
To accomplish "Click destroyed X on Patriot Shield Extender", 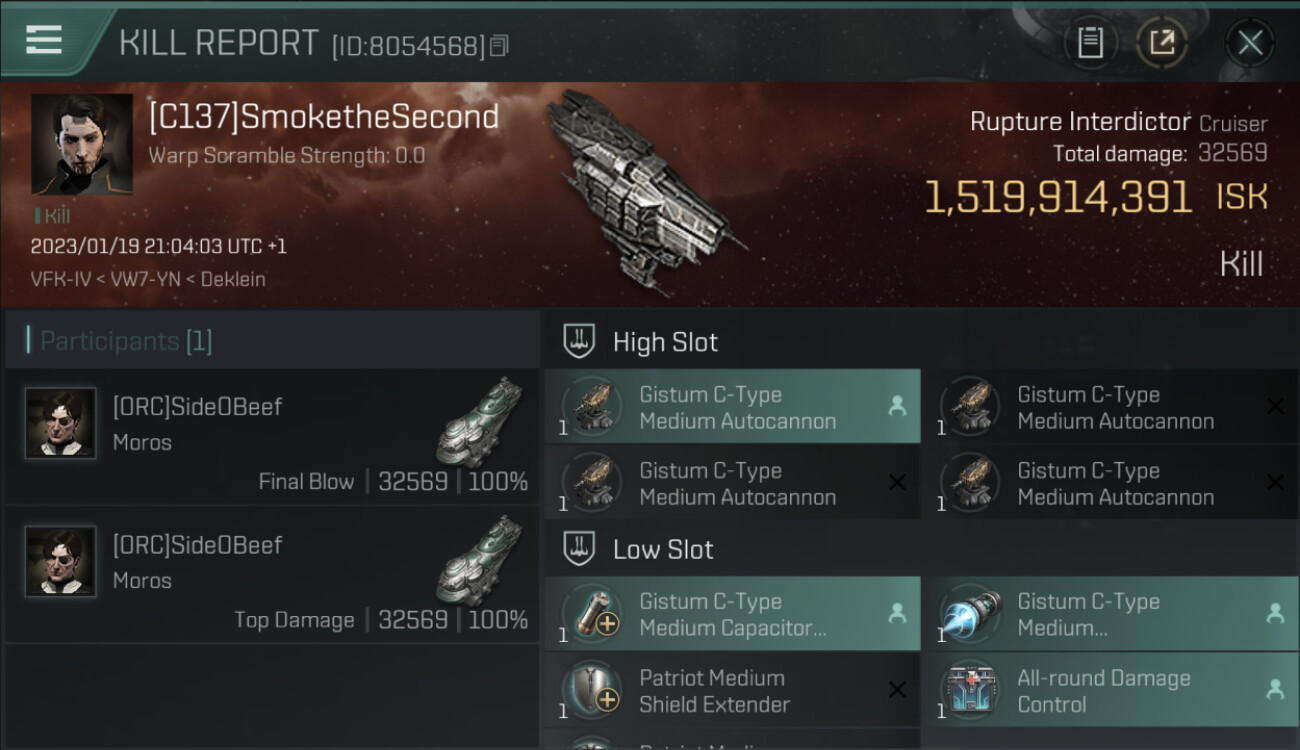I will [x=897, y=690].
